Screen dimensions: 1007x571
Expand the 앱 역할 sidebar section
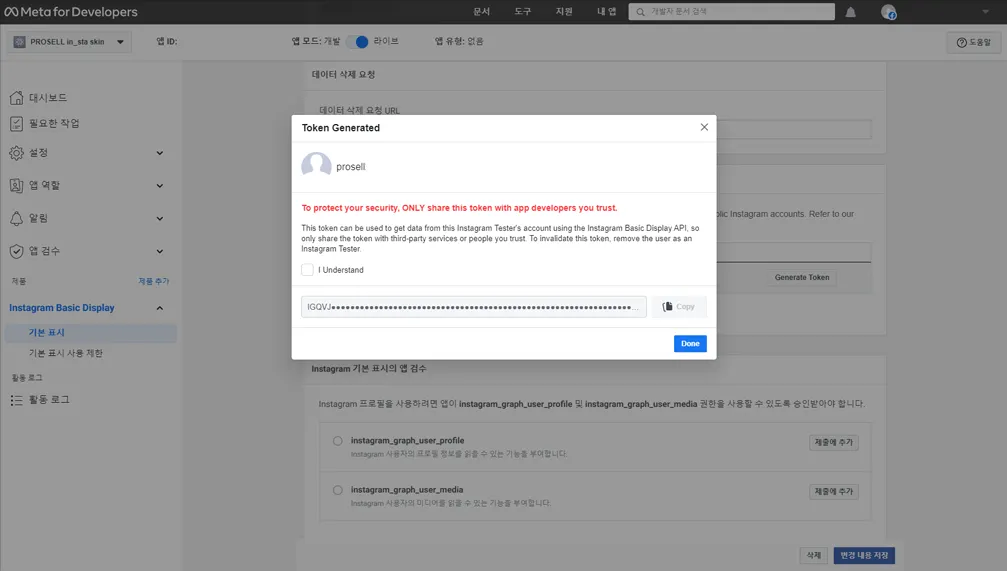[160, 186]
